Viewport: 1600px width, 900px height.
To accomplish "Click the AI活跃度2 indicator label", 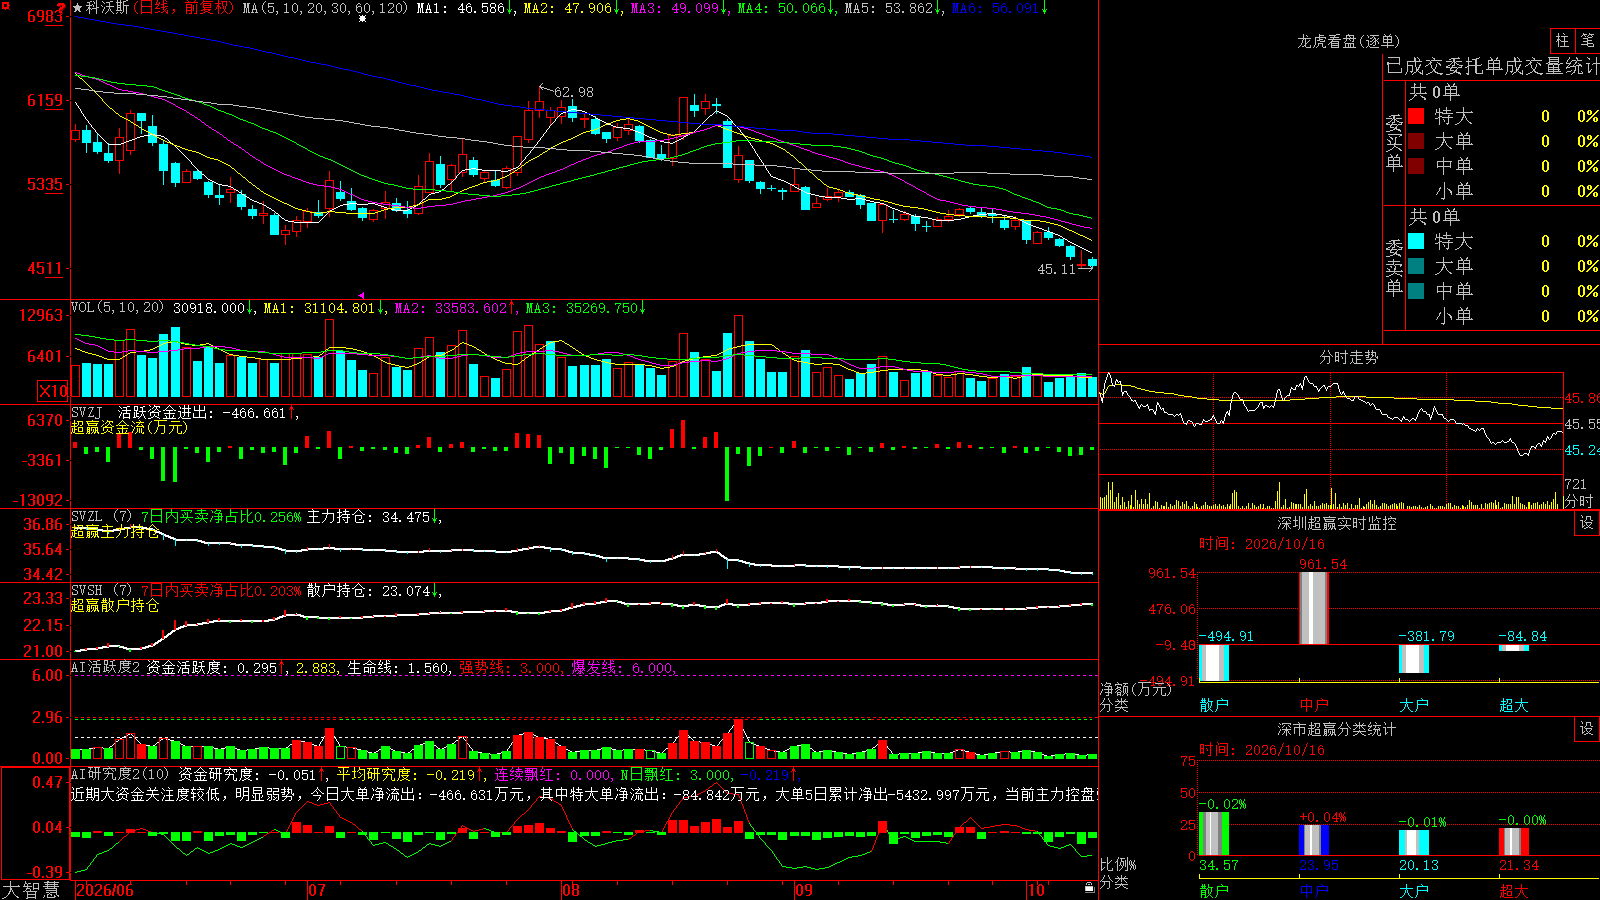I will click(106, 667).
